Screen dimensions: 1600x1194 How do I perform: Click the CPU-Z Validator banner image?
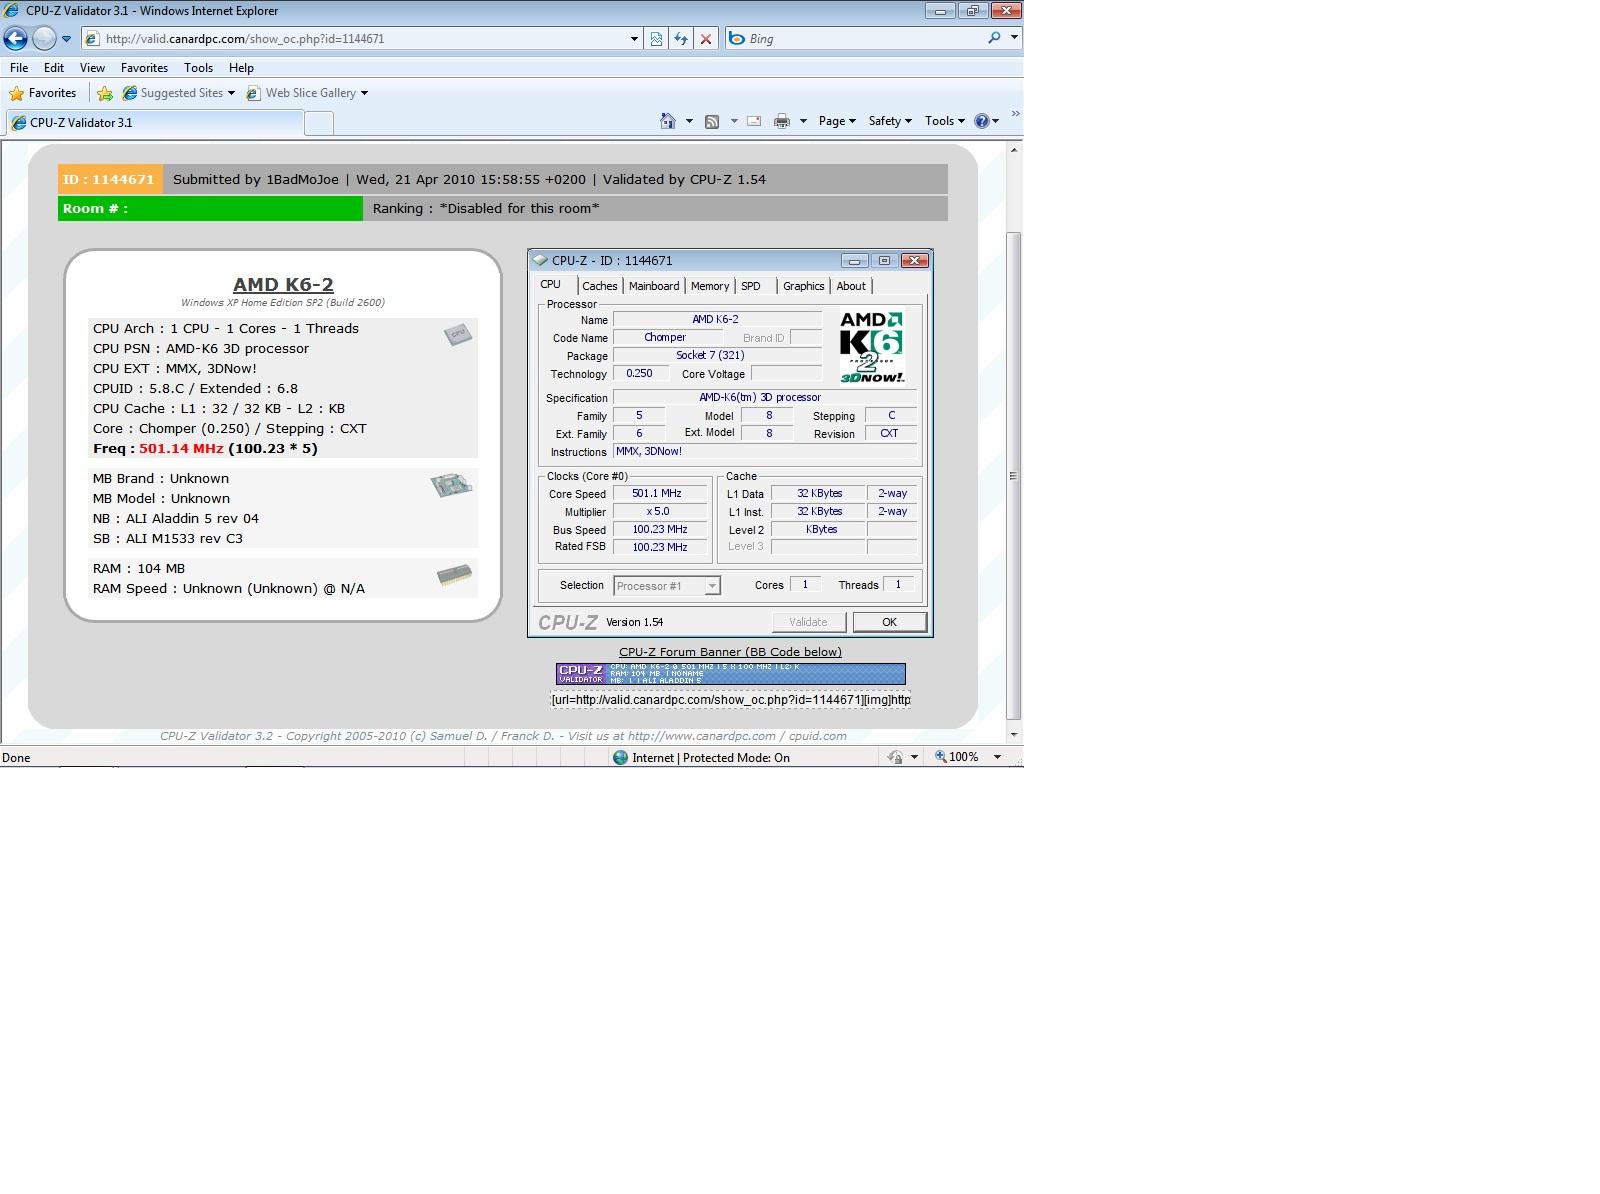point(731,674)
